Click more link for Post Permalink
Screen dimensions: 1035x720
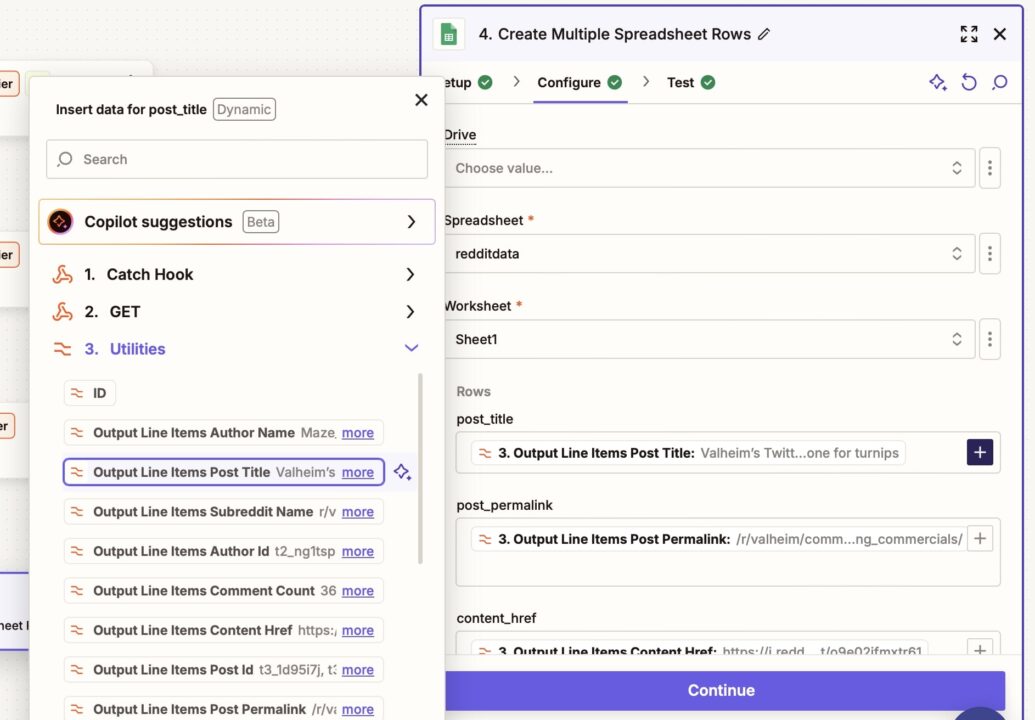tap(358, 709)
